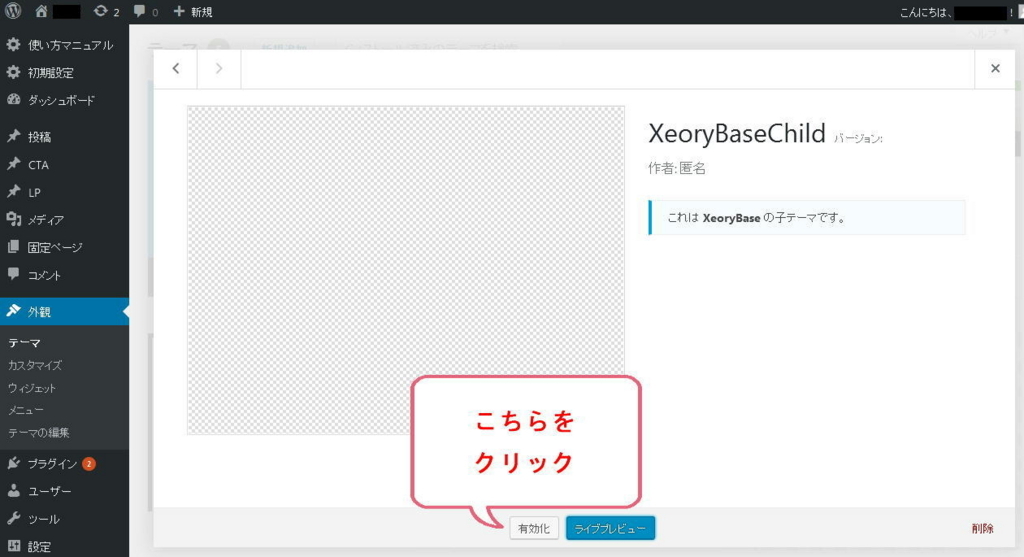Click the 作者: 匿名 author text
Viewport: 1024px width, 557px height.
coord(677,168)
